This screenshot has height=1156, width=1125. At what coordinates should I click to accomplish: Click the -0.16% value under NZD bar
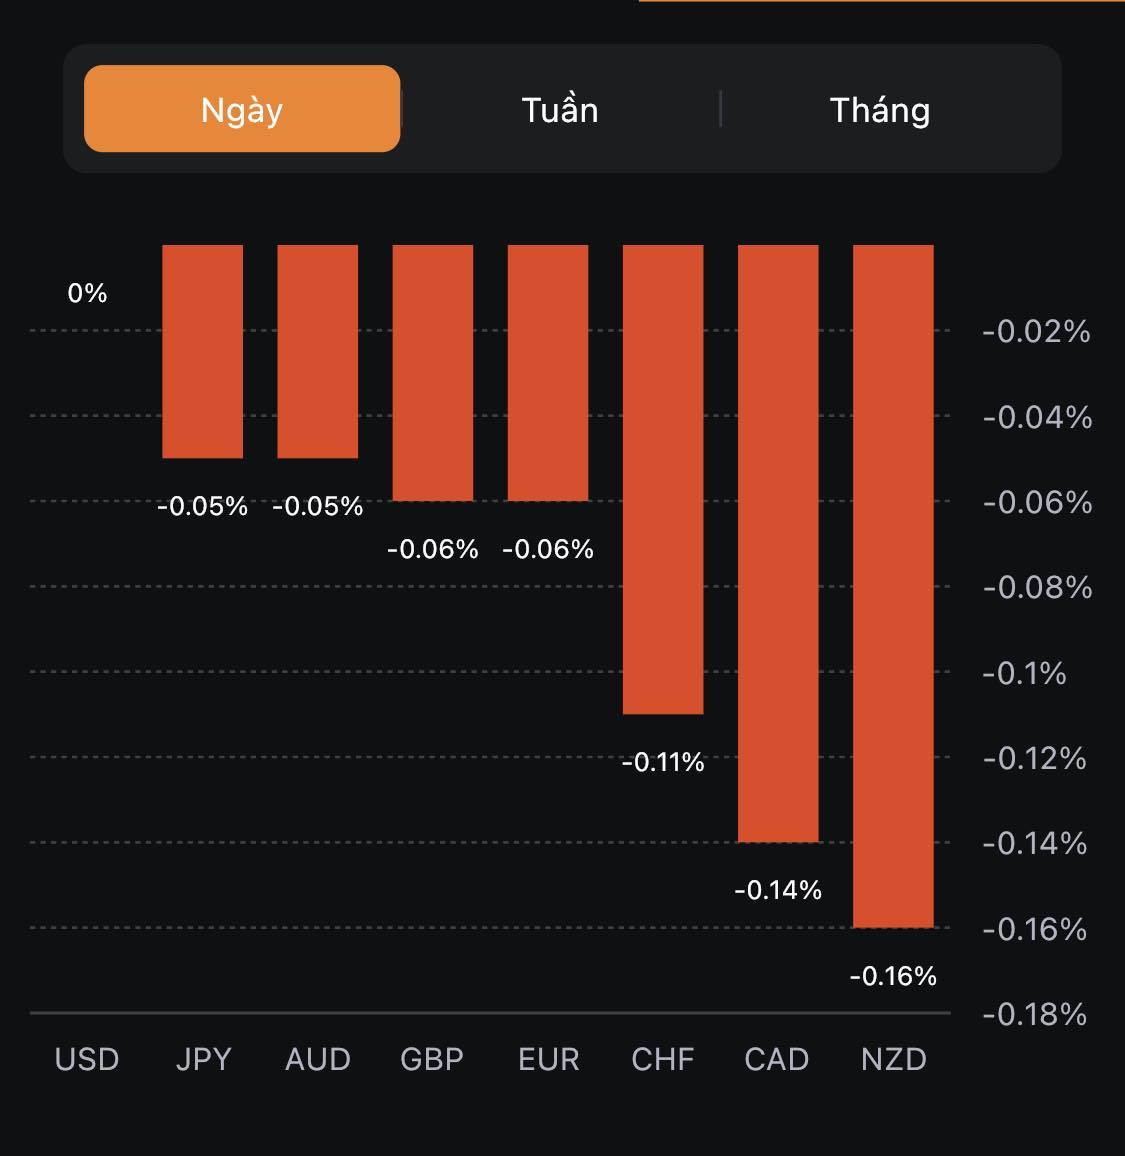click(893, 976)
